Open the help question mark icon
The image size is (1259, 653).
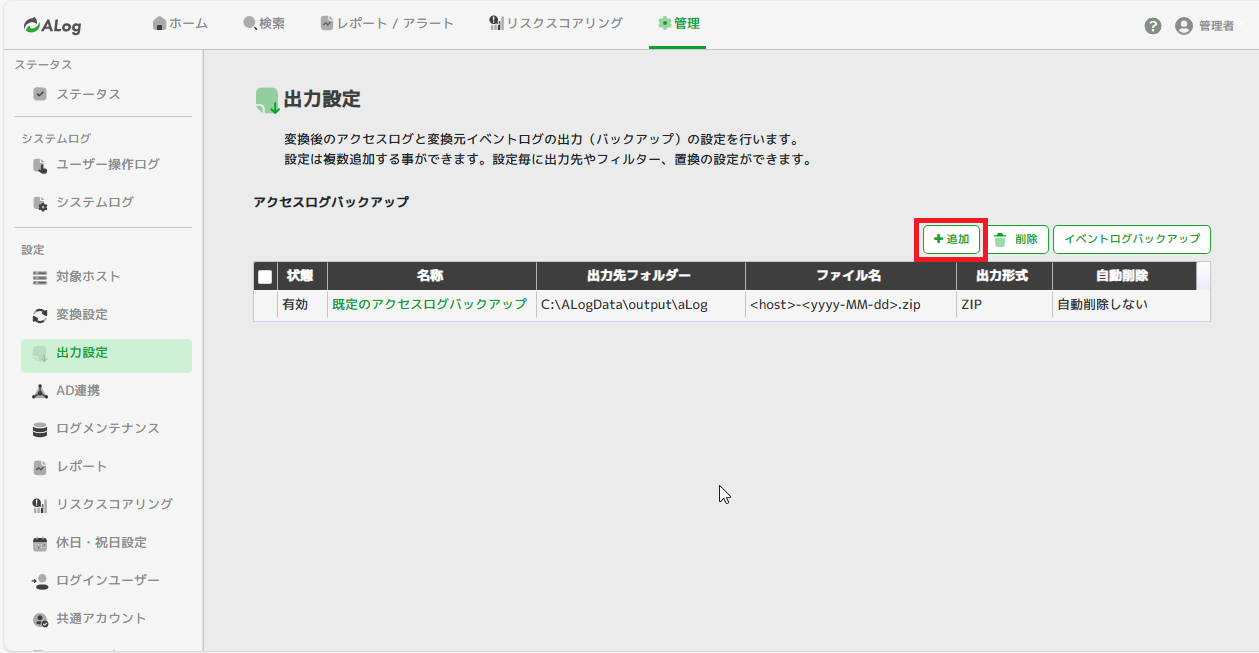click(x=1152, y=26)
